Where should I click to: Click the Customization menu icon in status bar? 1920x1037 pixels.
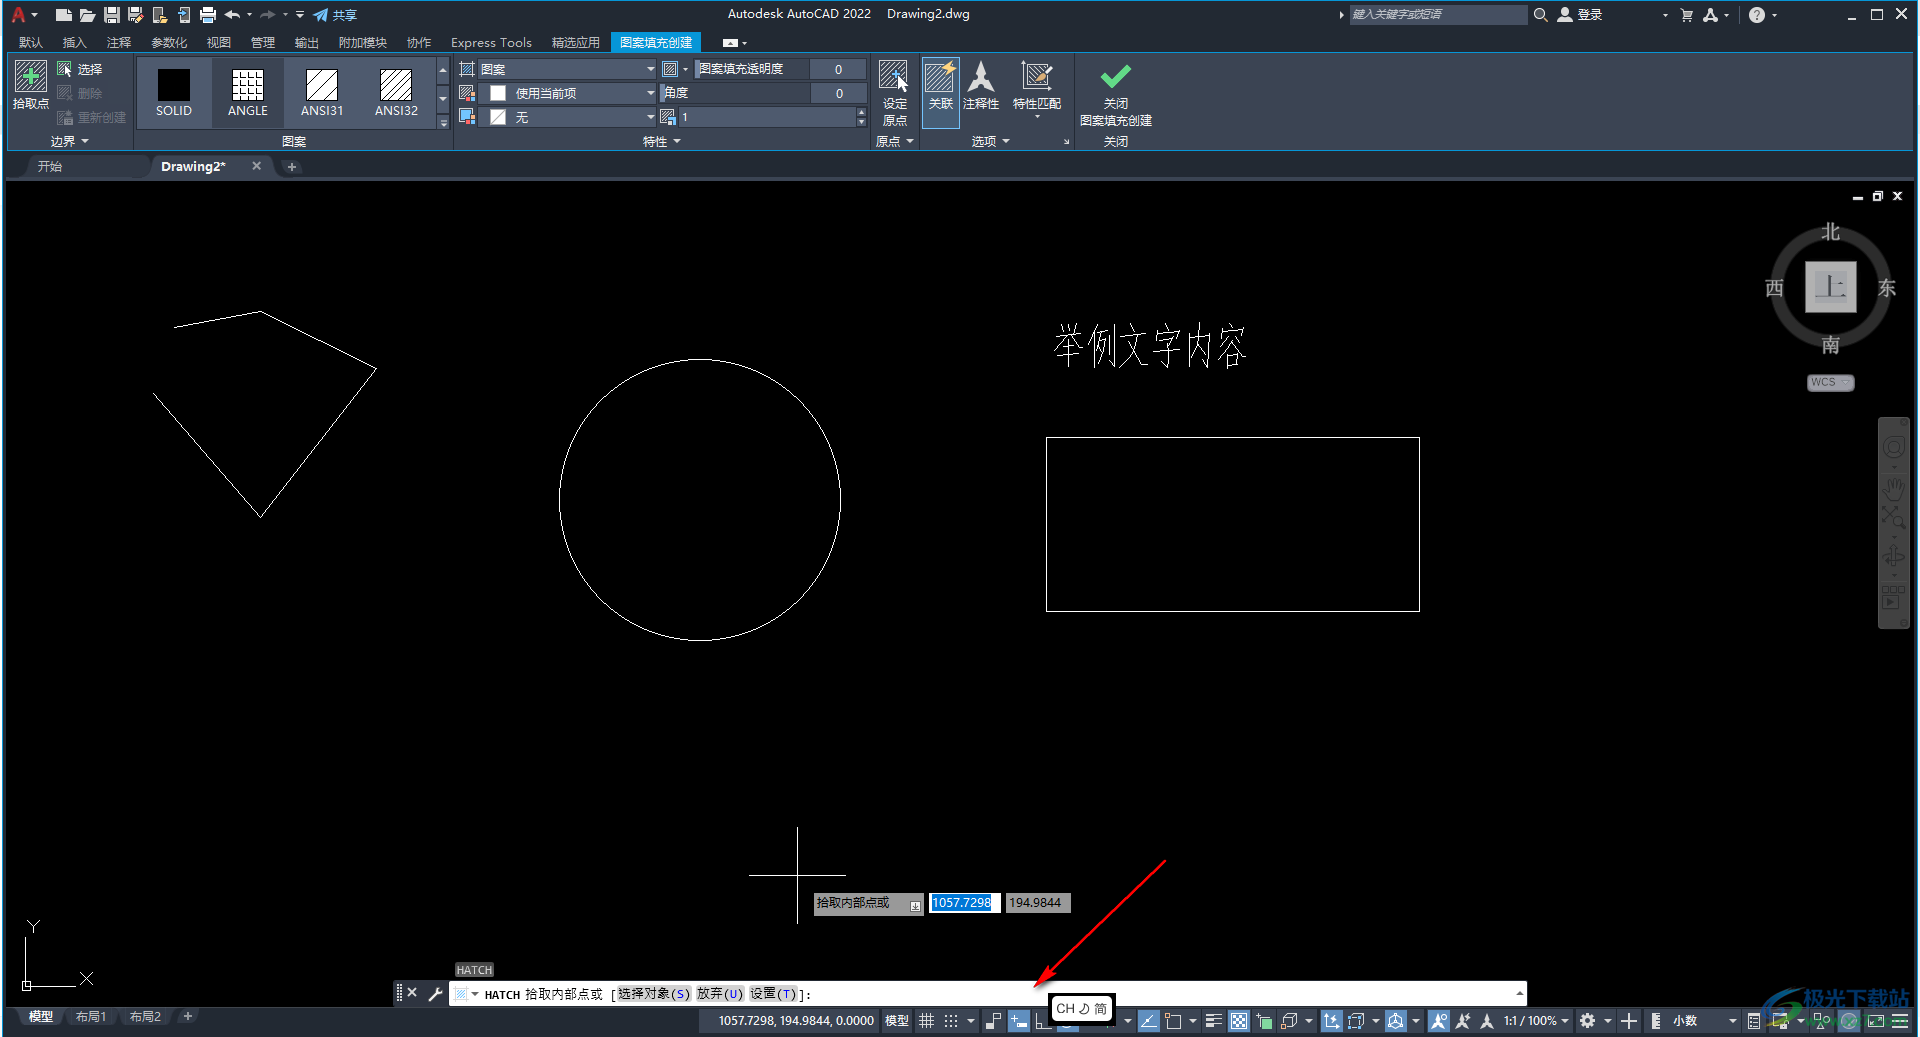pyautogui.click(x=1900, y=1021)
